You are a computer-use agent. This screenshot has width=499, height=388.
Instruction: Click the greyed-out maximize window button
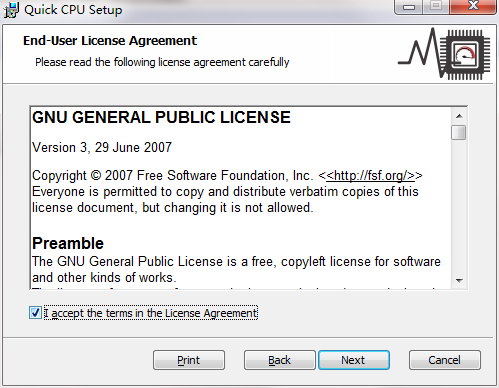pos(436,7)
